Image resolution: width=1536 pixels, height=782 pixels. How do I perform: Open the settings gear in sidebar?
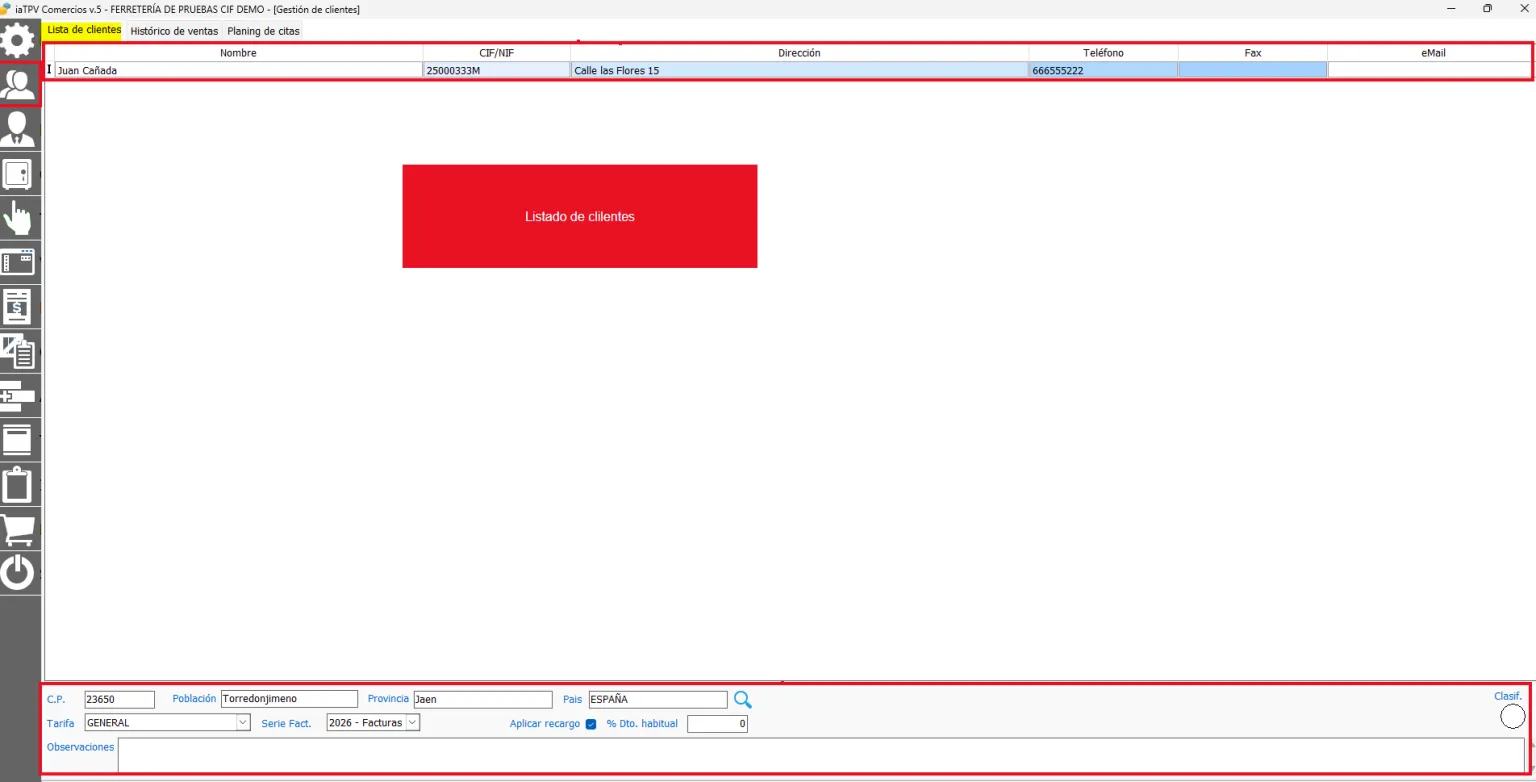click(x=18, y=40)
